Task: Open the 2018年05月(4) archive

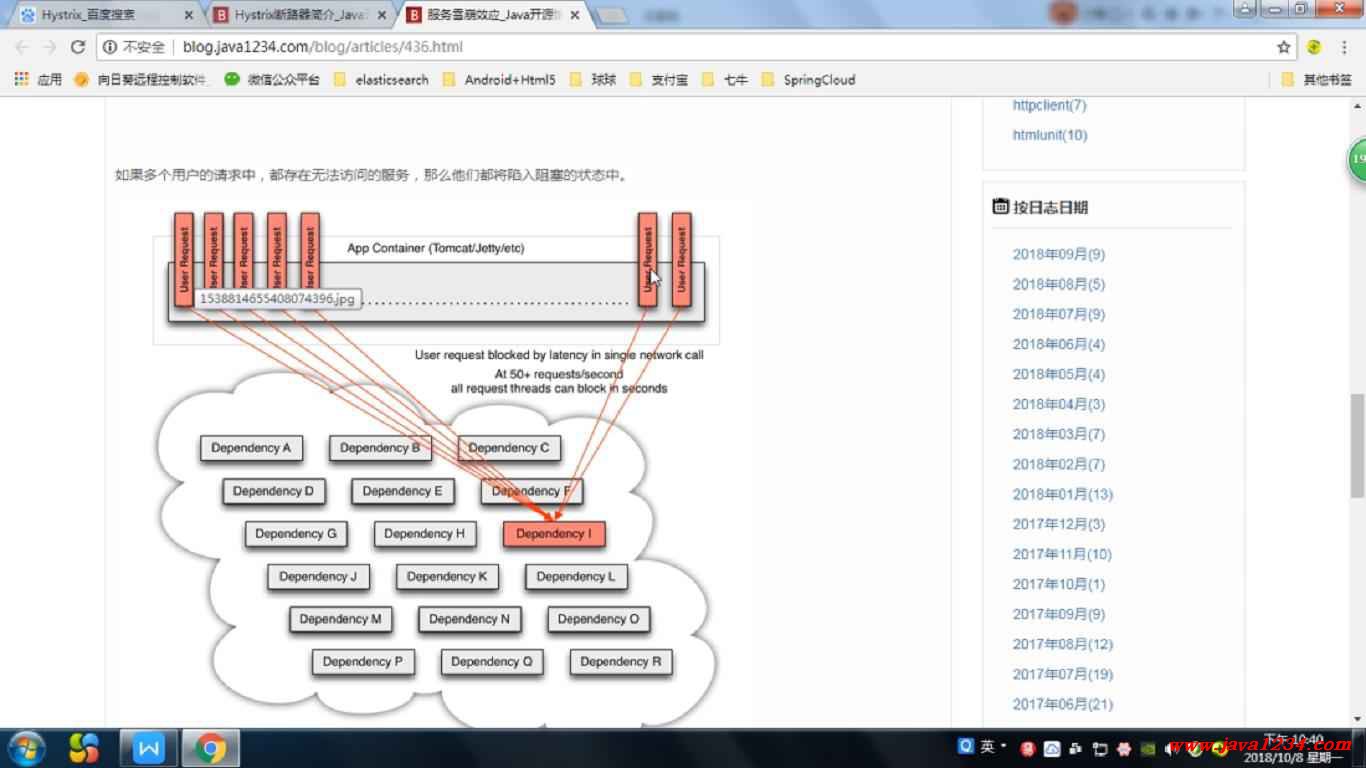Action: tap(1059, 374)
